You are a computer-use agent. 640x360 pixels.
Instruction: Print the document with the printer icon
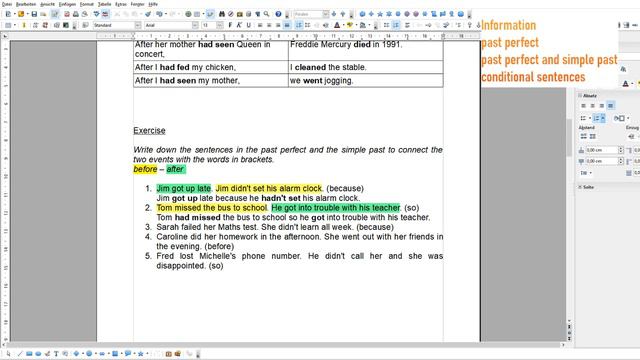coord(76,14)
